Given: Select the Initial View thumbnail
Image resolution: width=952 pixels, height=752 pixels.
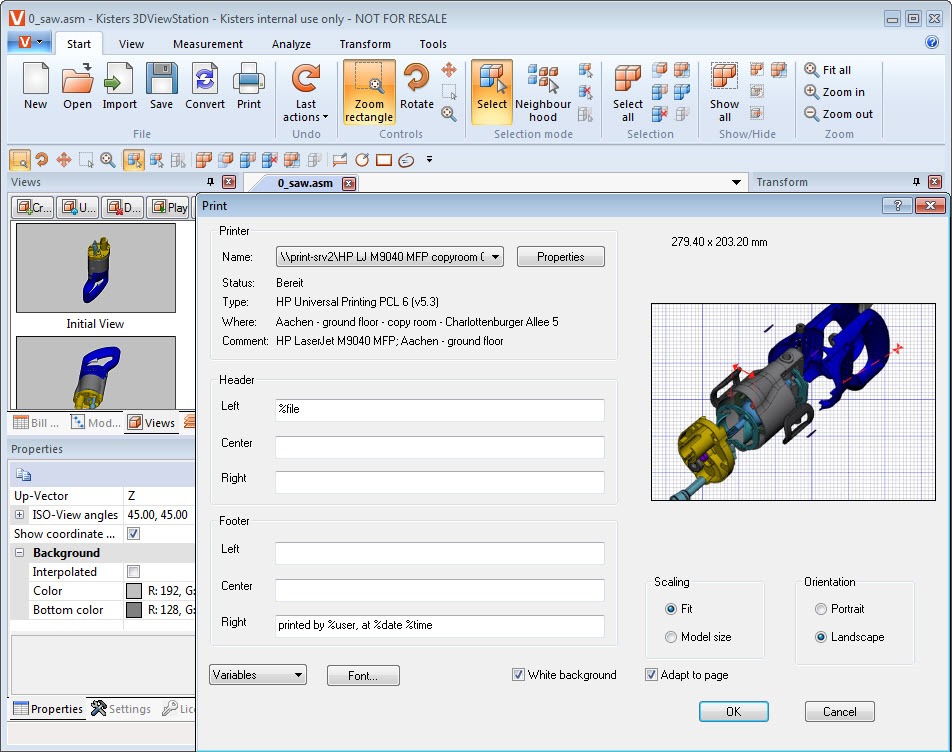Looking at the screenshot, I should pos(96,268).
